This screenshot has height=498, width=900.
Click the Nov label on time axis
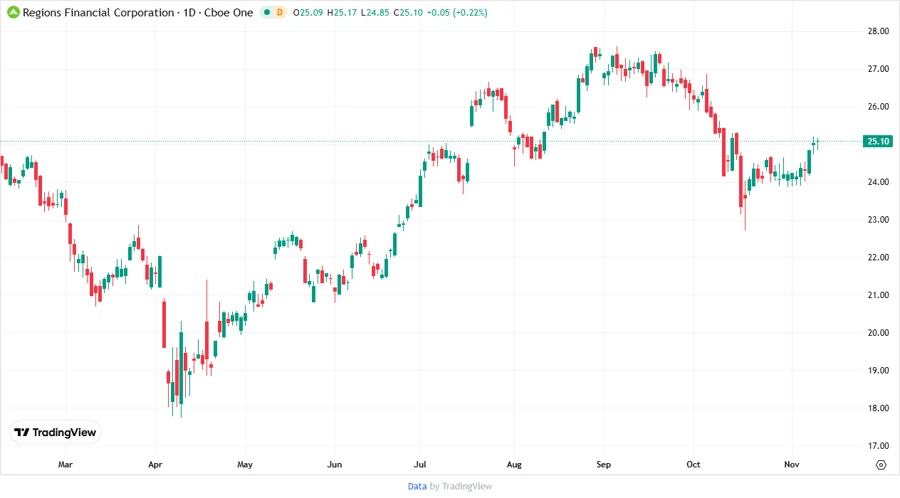(x=792, y=465)
